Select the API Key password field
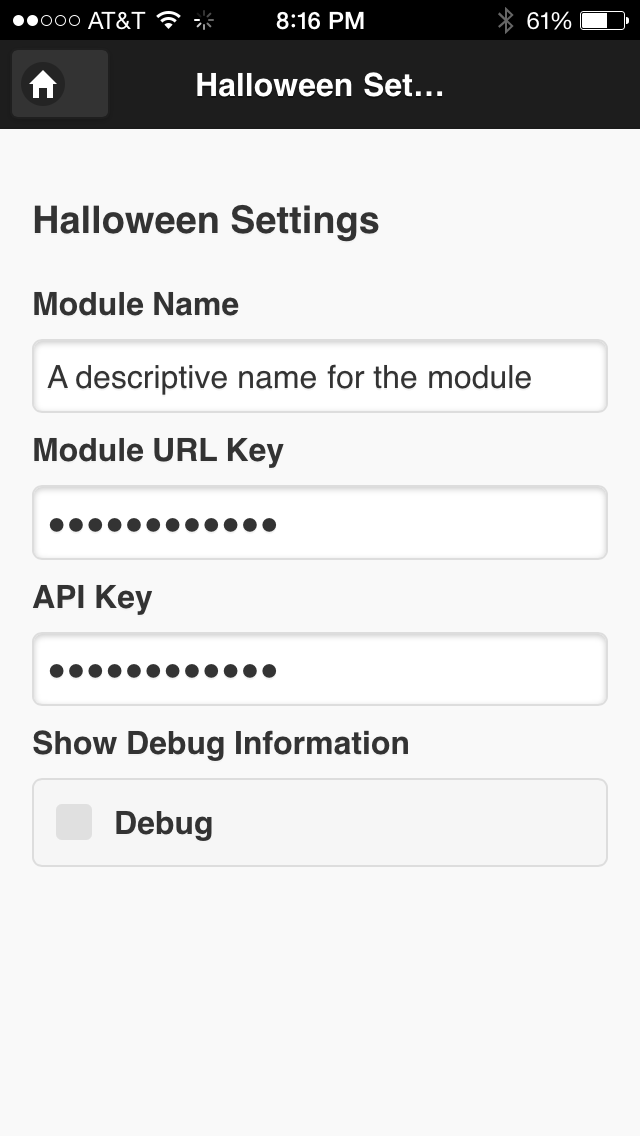This screenshot has width=640, height=1136. pos(320,669)
